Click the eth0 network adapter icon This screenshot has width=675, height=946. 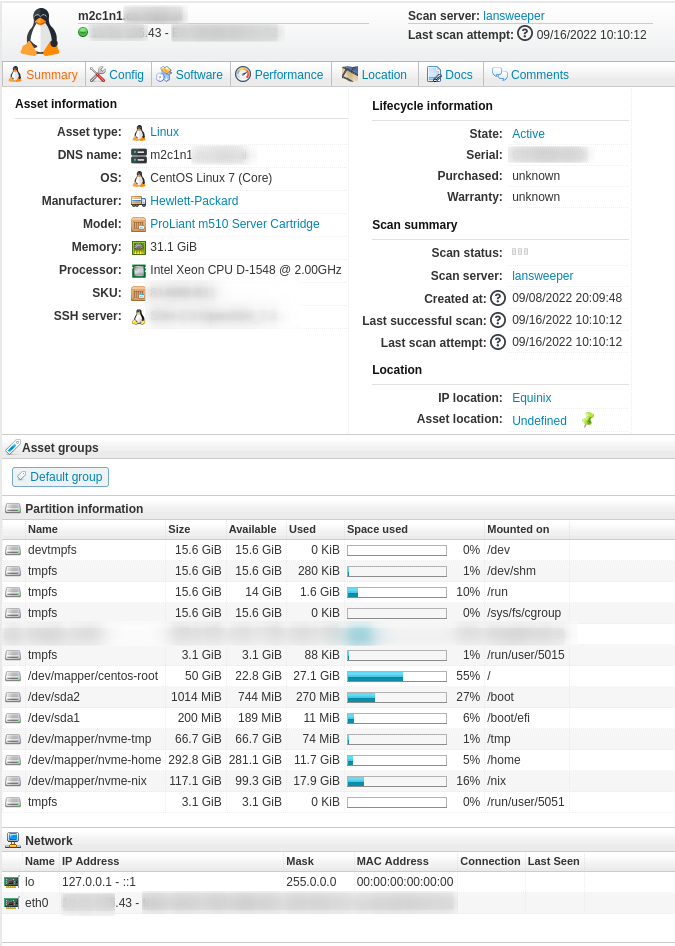tap(12, 903)
